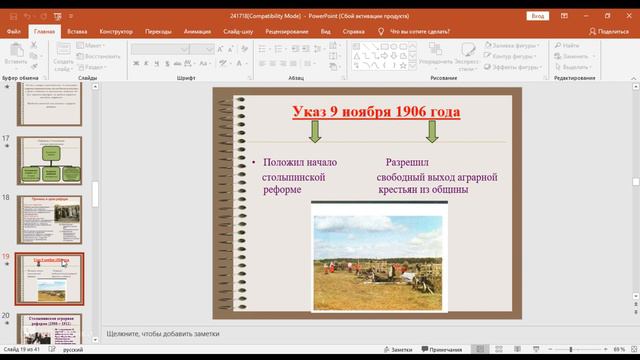The image size is (640, 360).
Task: Open Shape Fill (Заливка фигуры) dropdown
Action: (x=512, y=45)
